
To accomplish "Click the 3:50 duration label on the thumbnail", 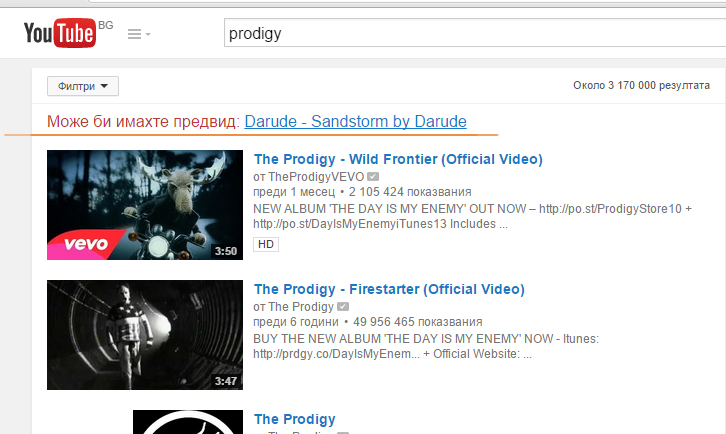I will (x=226, y=251).
